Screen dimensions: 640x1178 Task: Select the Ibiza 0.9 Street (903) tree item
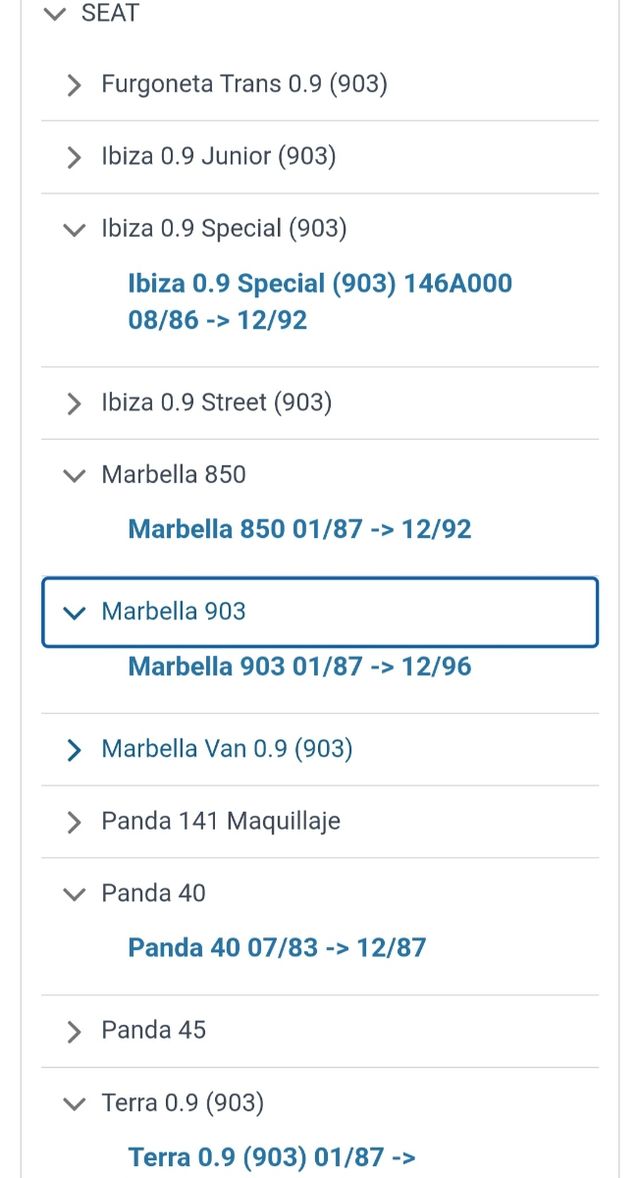click(x=216, y=403)
